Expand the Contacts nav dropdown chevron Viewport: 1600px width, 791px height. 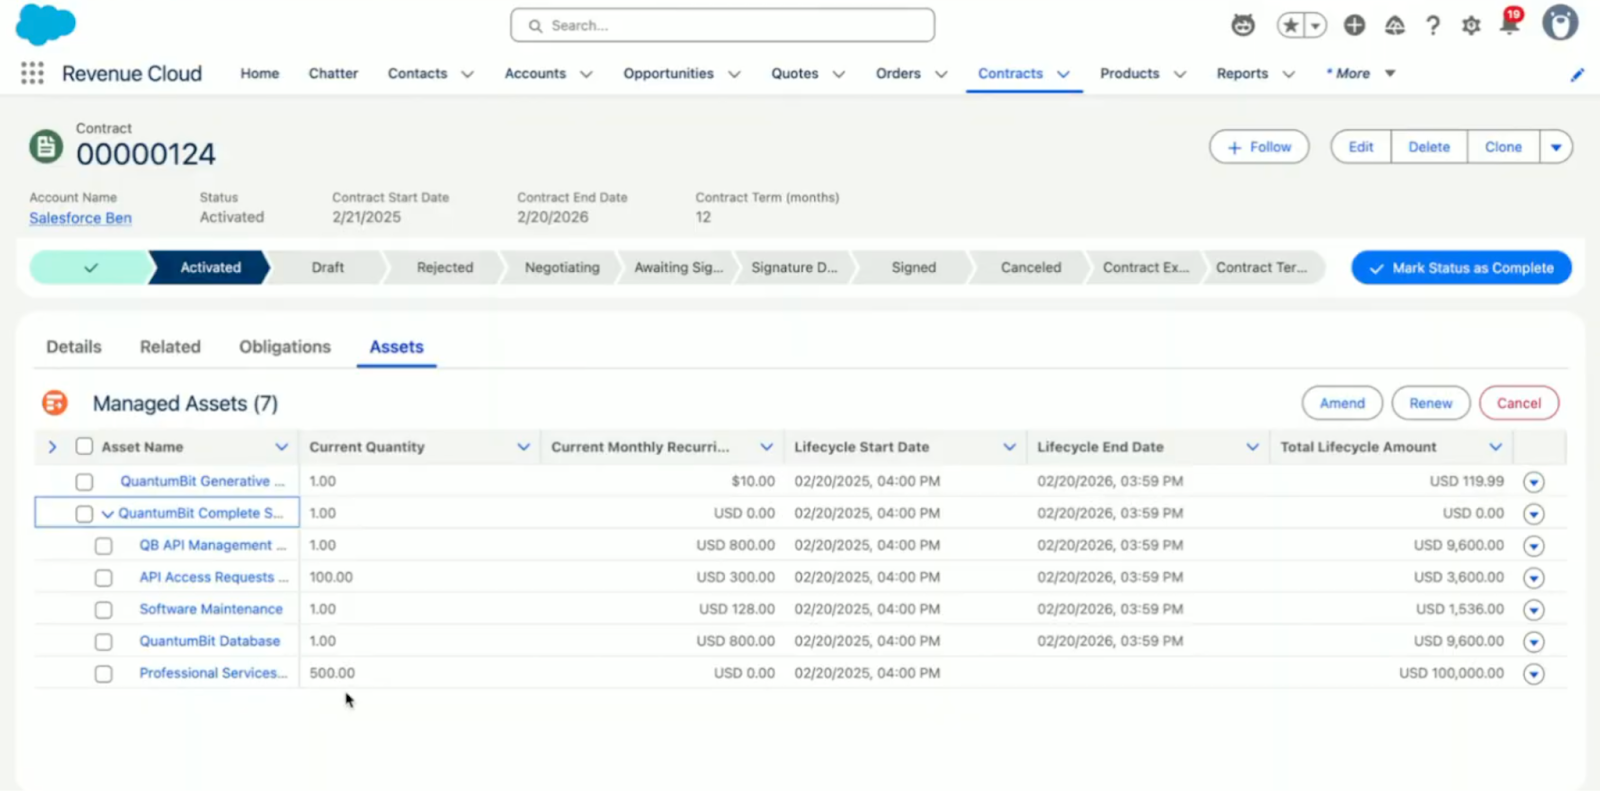tap(467, 74)
